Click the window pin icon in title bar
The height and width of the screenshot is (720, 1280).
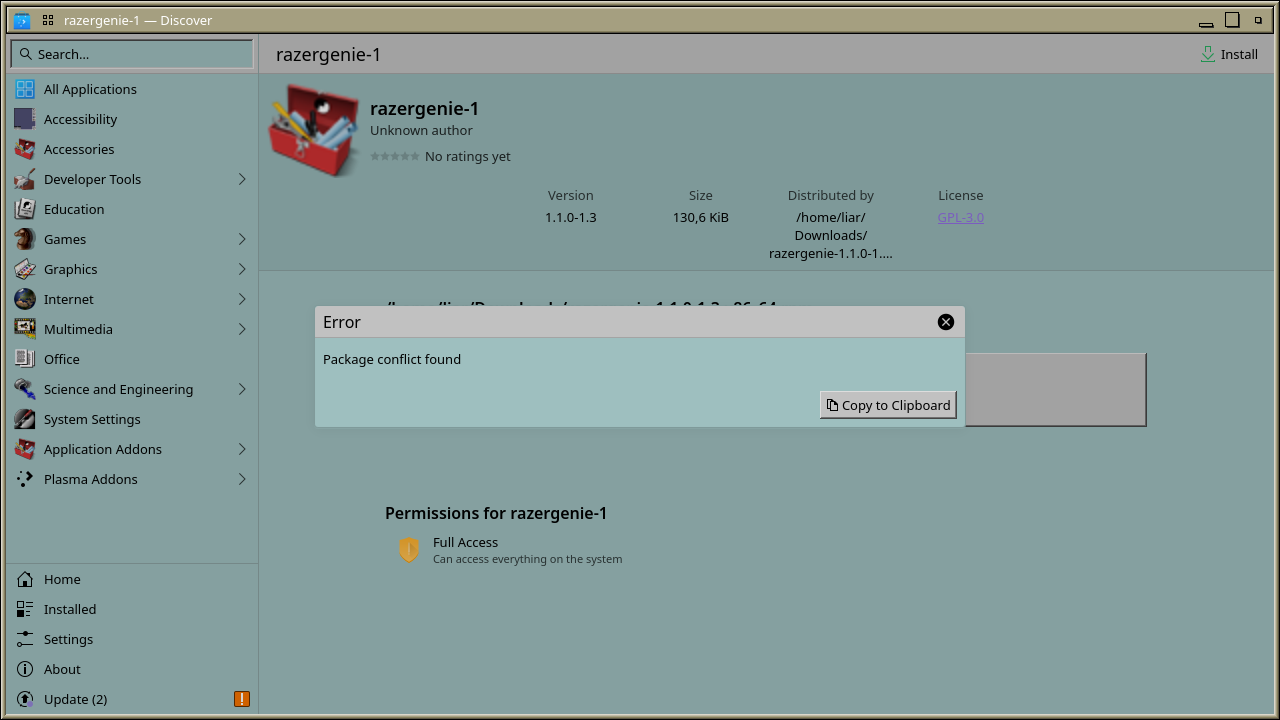(48, 20)
